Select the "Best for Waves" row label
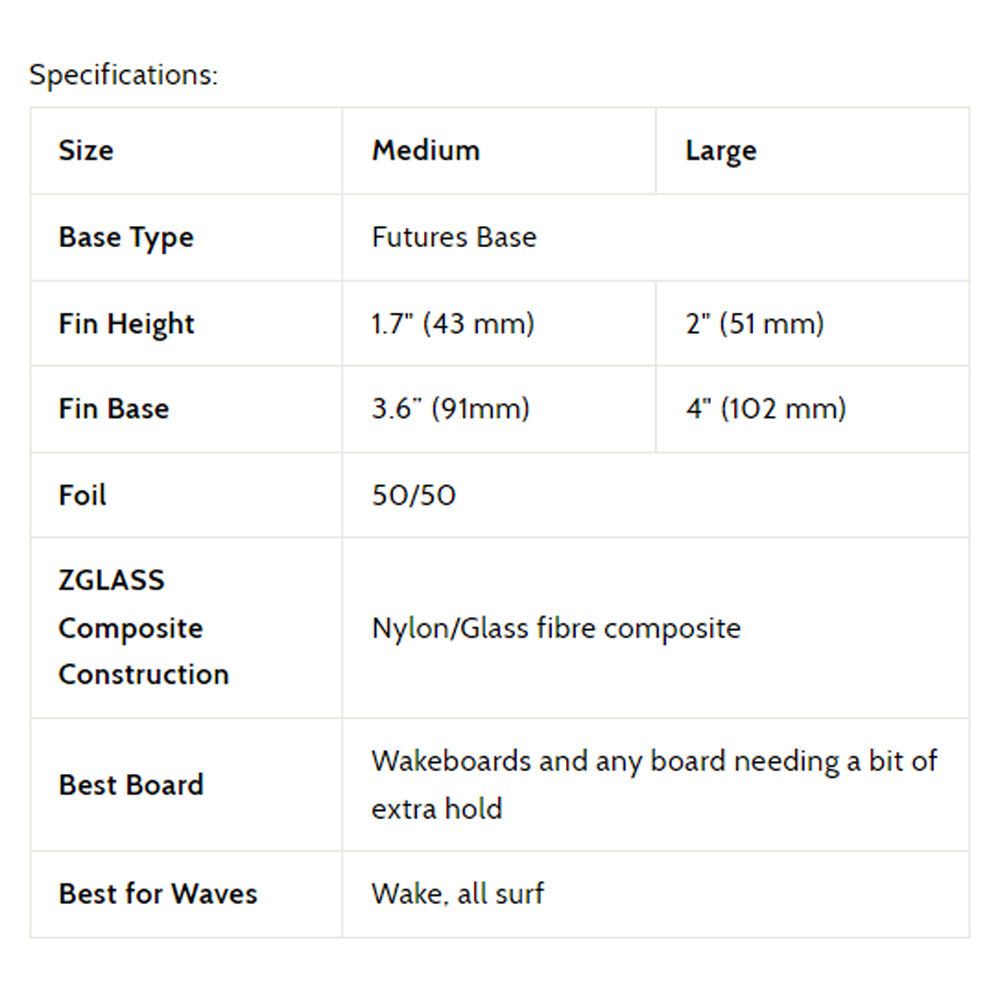The width and height of the screenshot is (1000, 1000). (x=158, y=894)
